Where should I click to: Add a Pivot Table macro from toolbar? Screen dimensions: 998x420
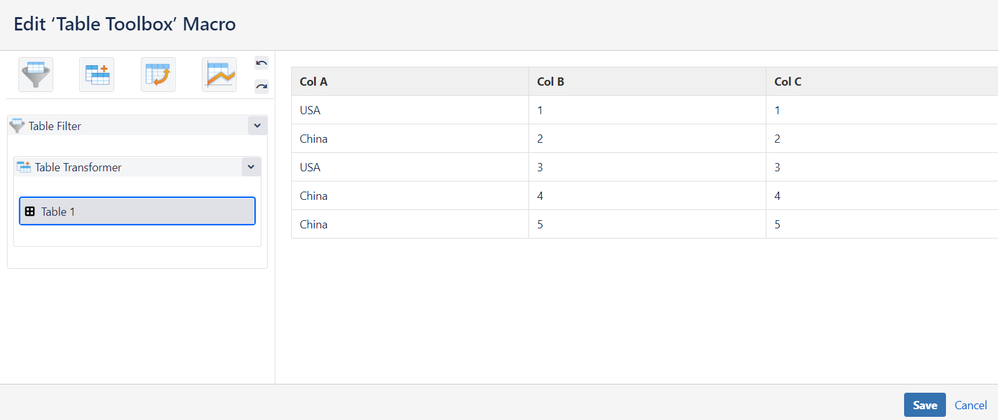pyautogui.click(x=158, y=74)
